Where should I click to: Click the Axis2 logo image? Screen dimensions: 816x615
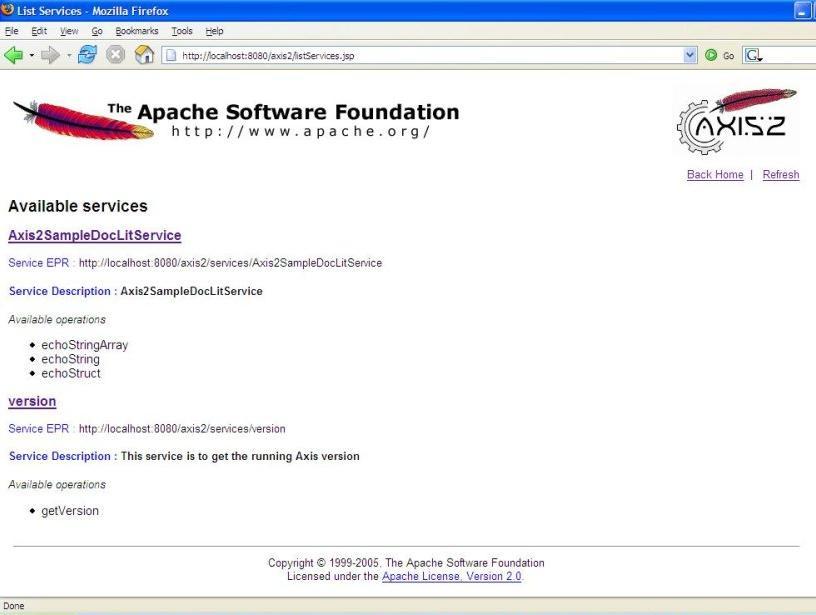point(737,121)
